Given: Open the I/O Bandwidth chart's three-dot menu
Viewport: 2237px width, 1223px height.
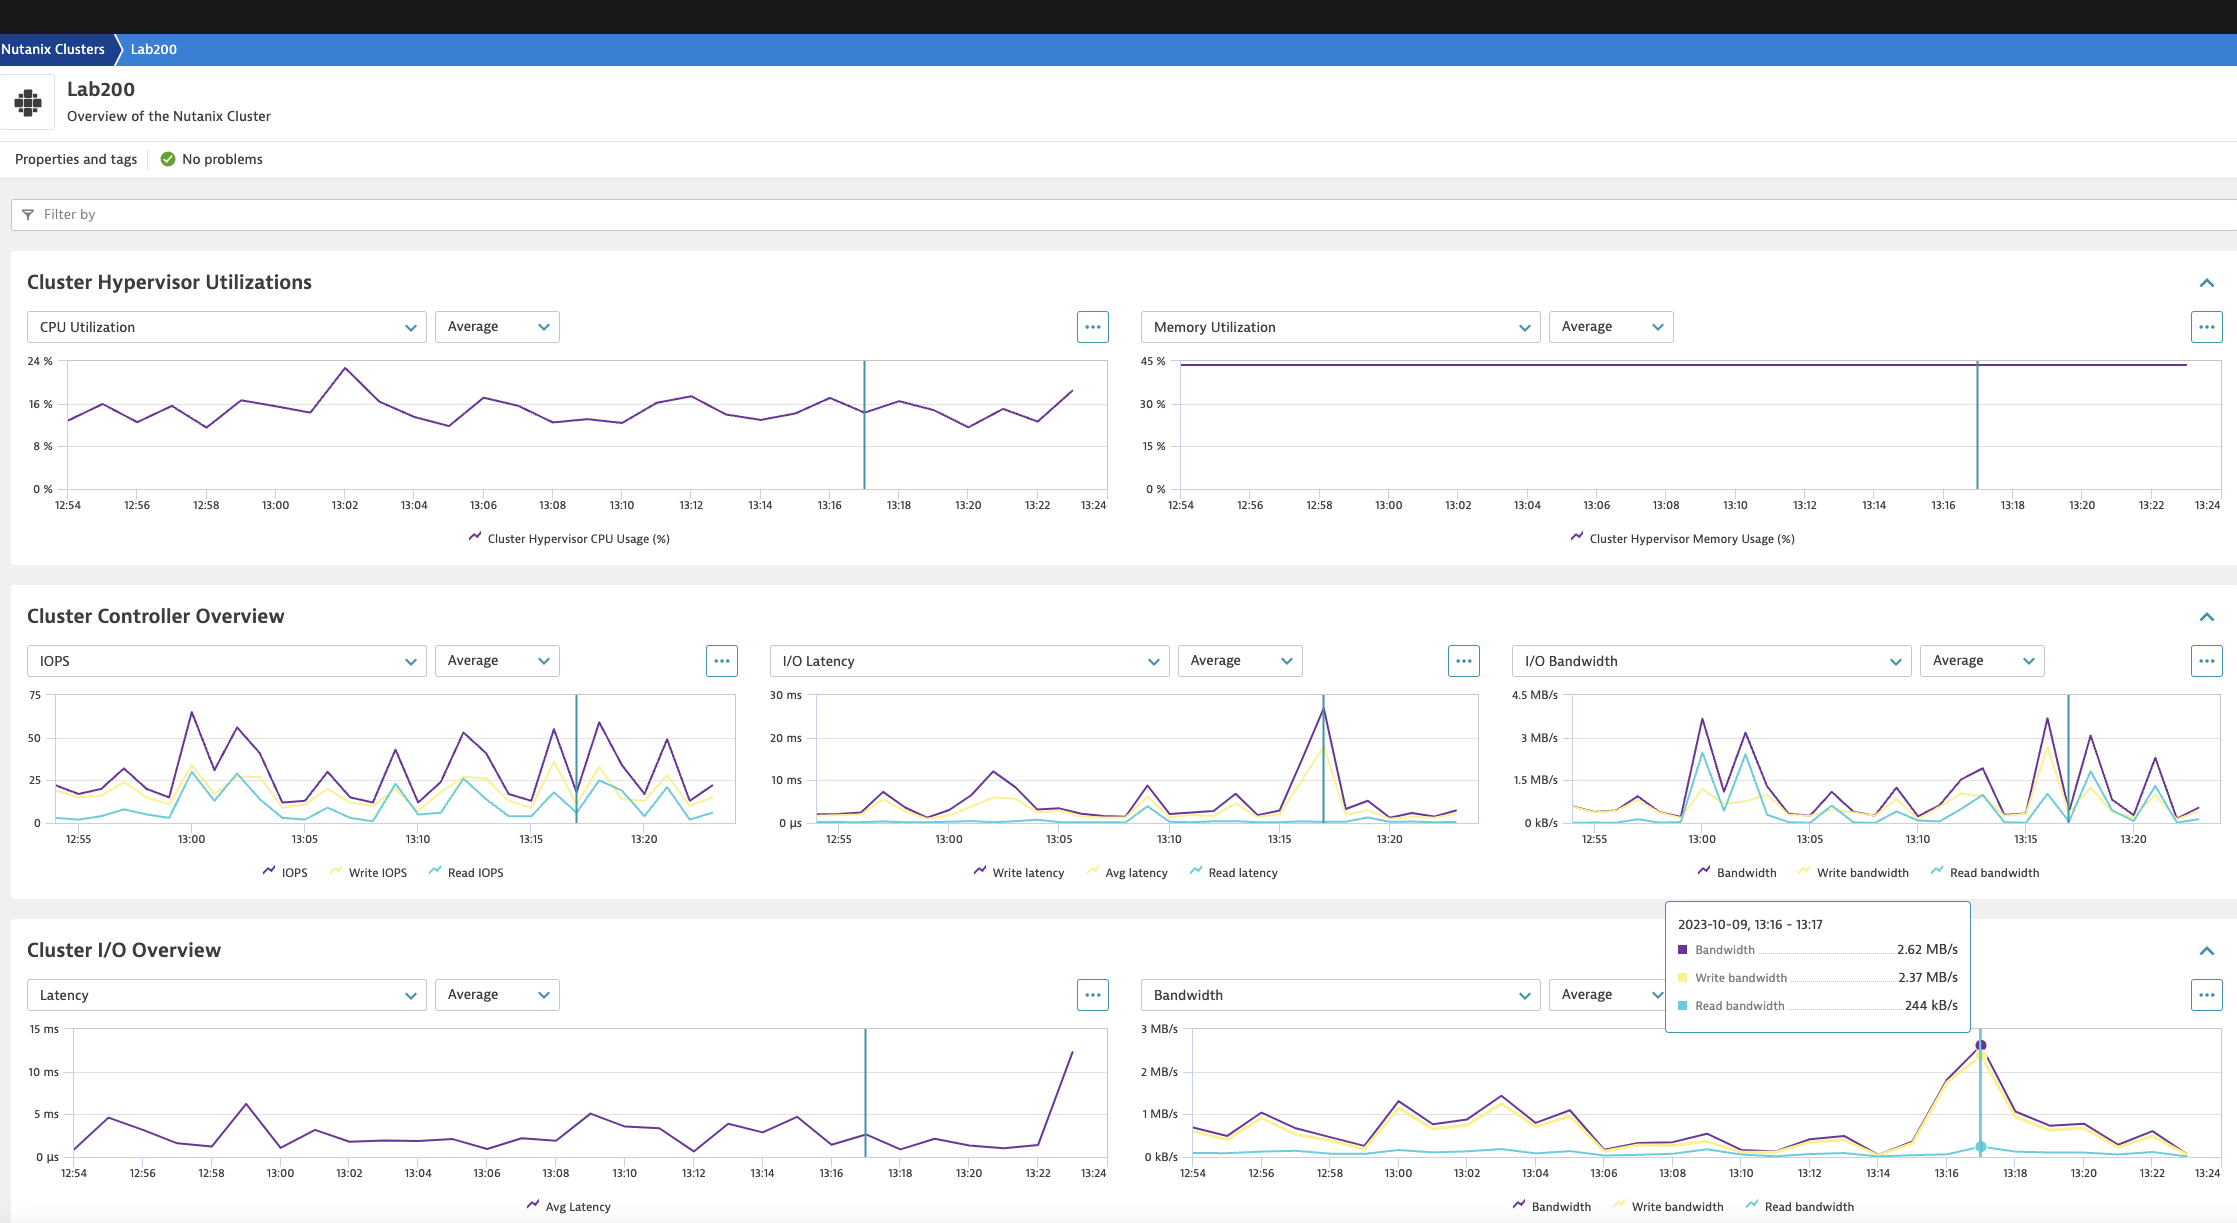Looking at the screenshot, I should (2206, 661).
